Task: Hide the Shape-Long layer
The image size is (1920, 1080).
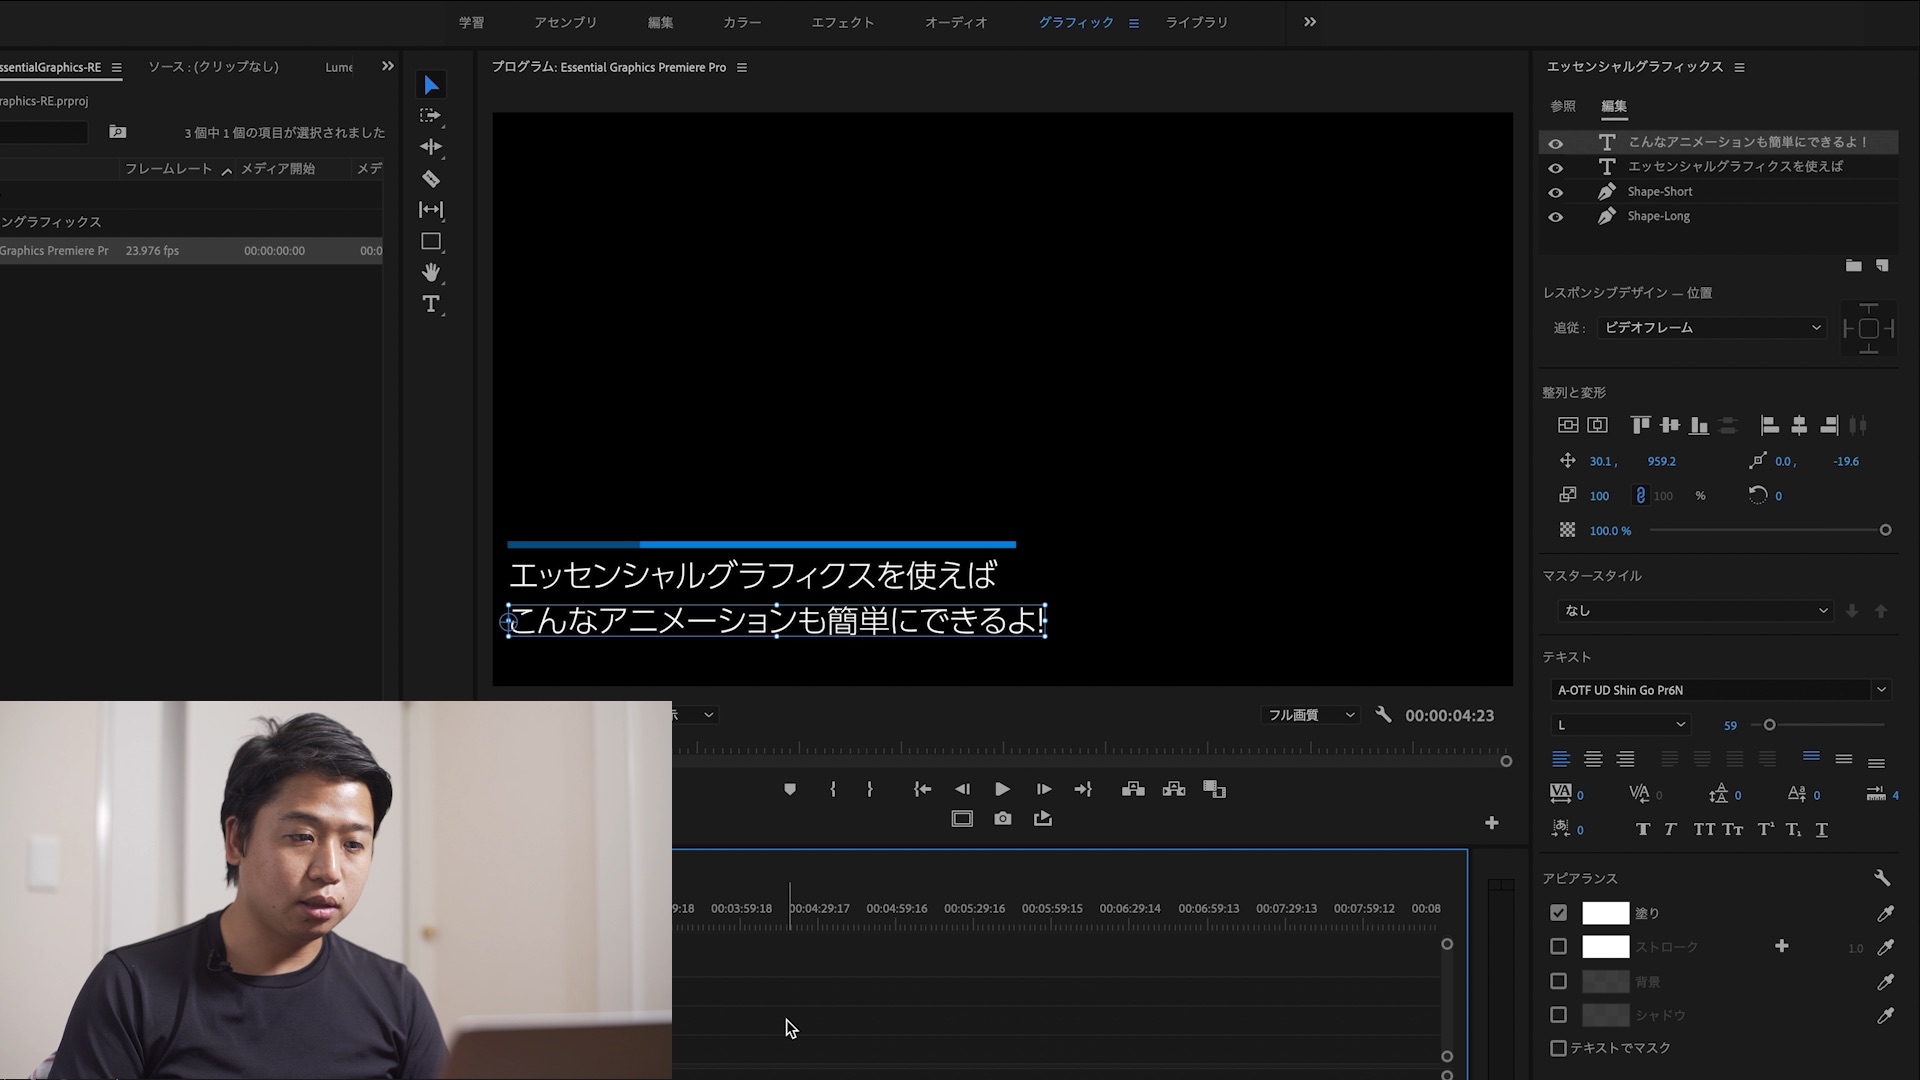Action: tap(1555, 217)
